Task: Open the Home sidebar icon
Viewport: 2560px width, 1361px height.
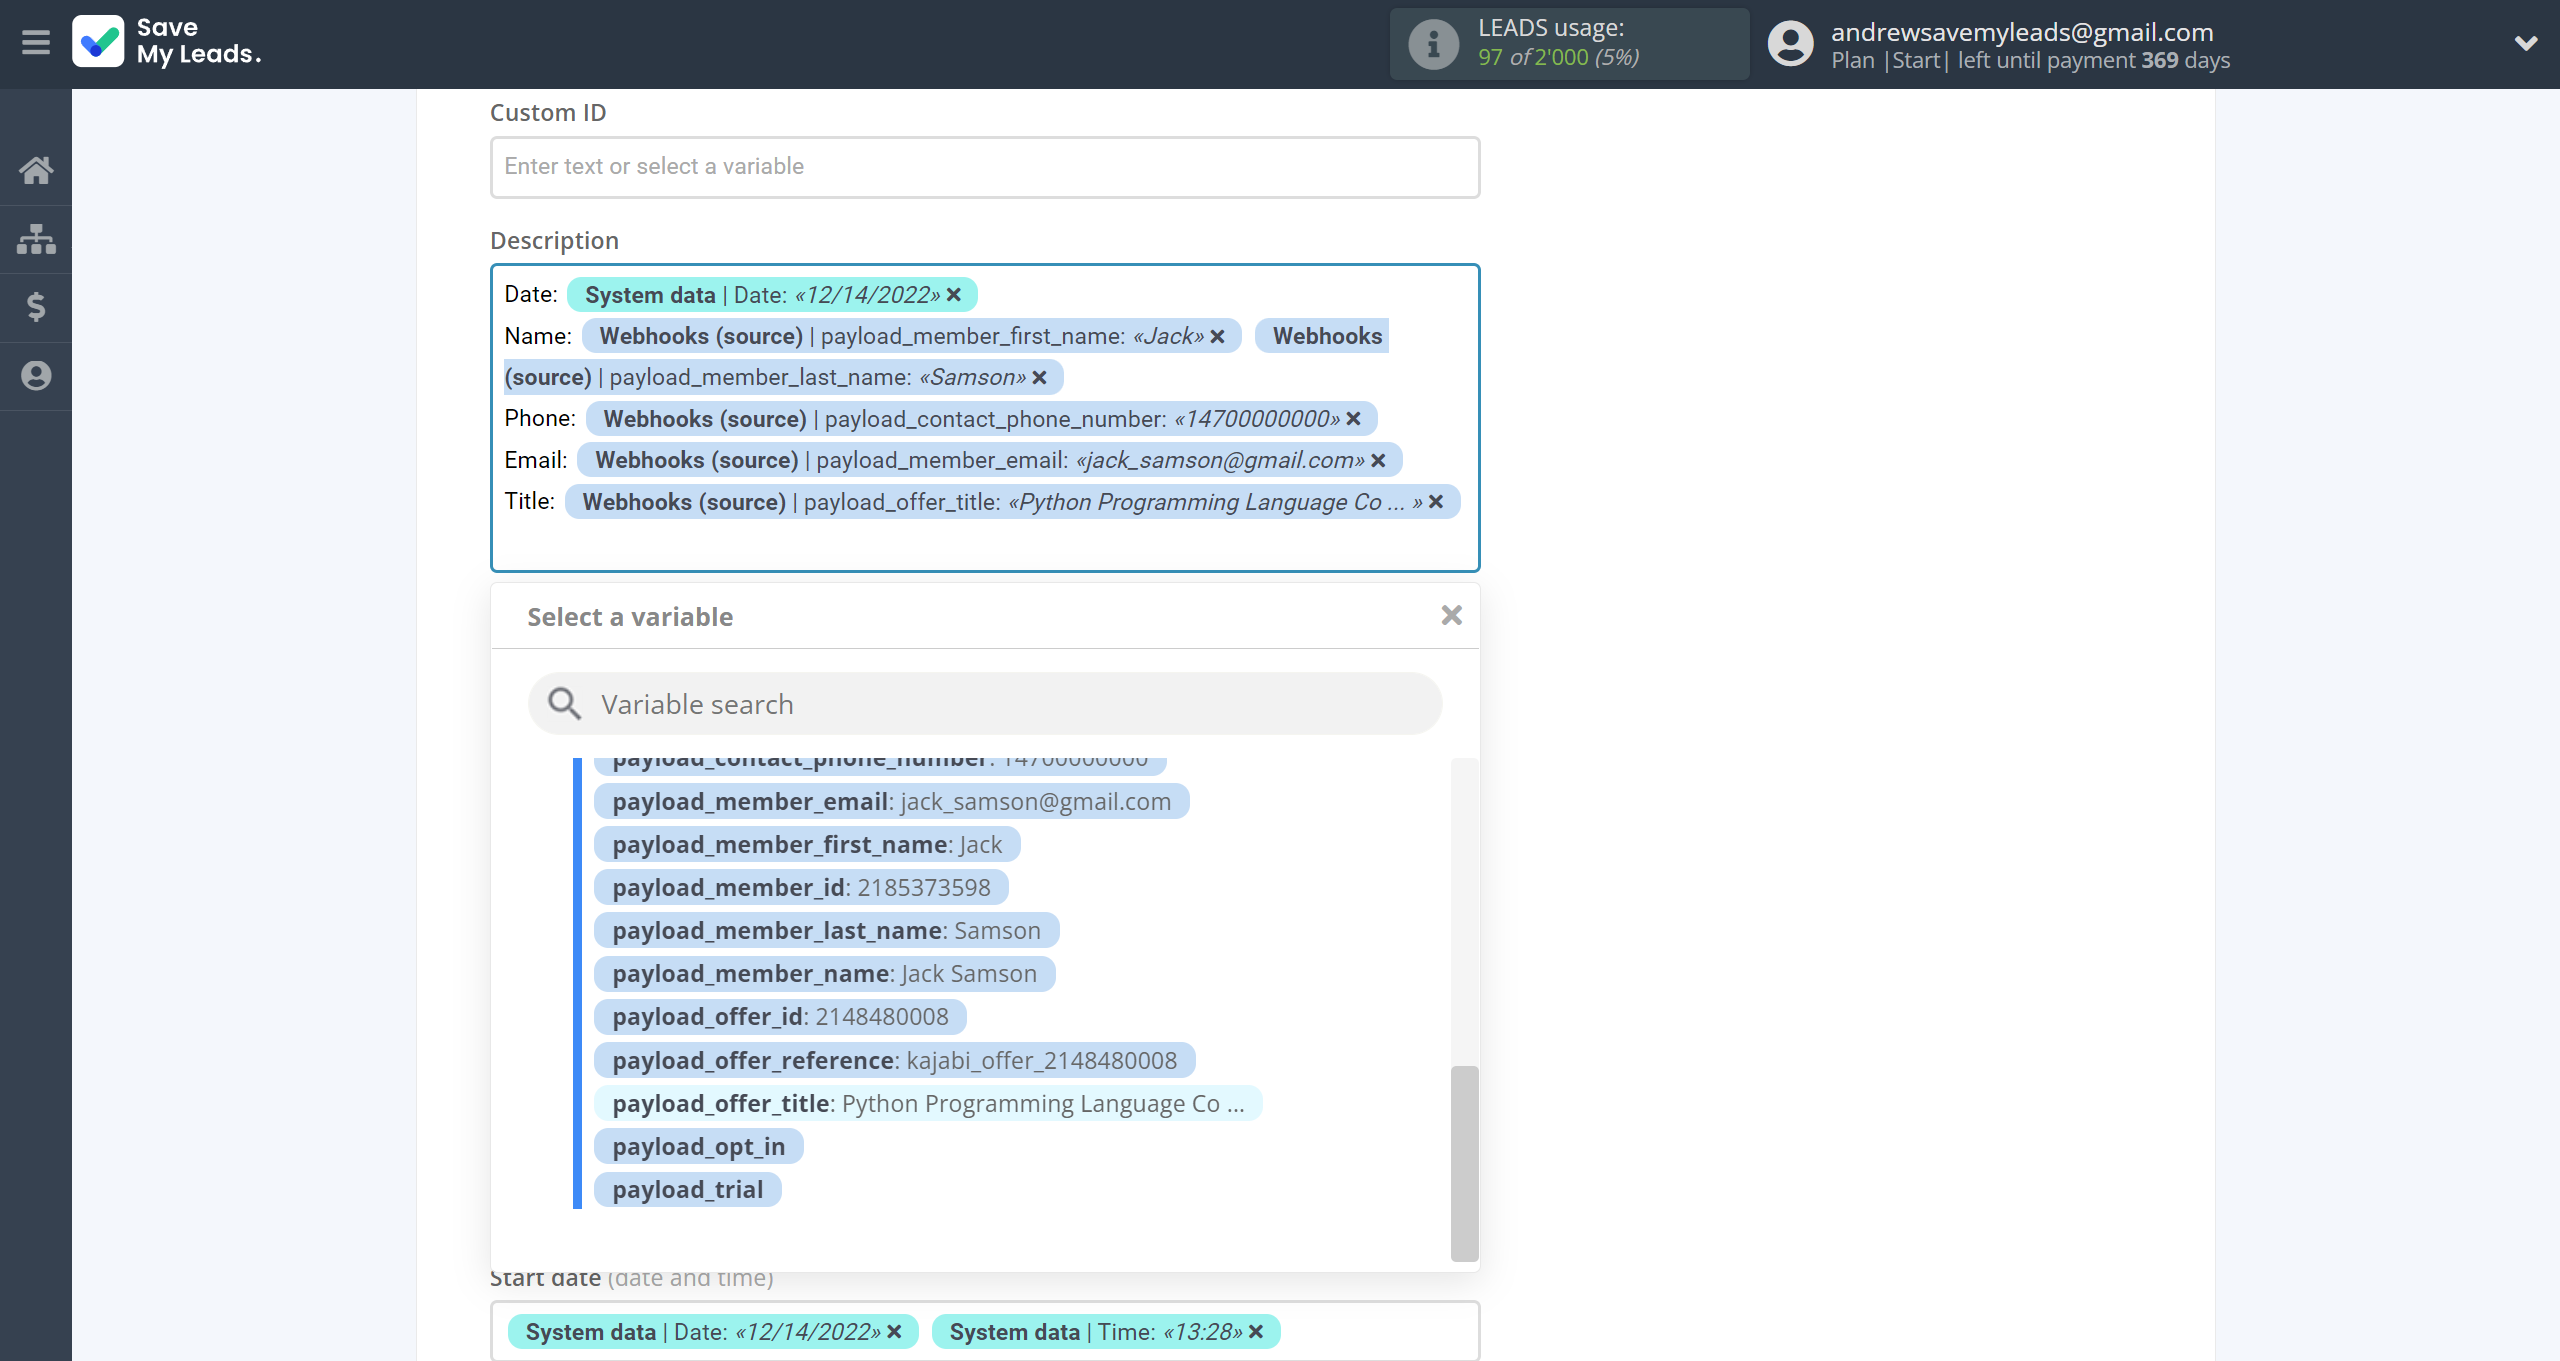Action: tap(36, 171)
